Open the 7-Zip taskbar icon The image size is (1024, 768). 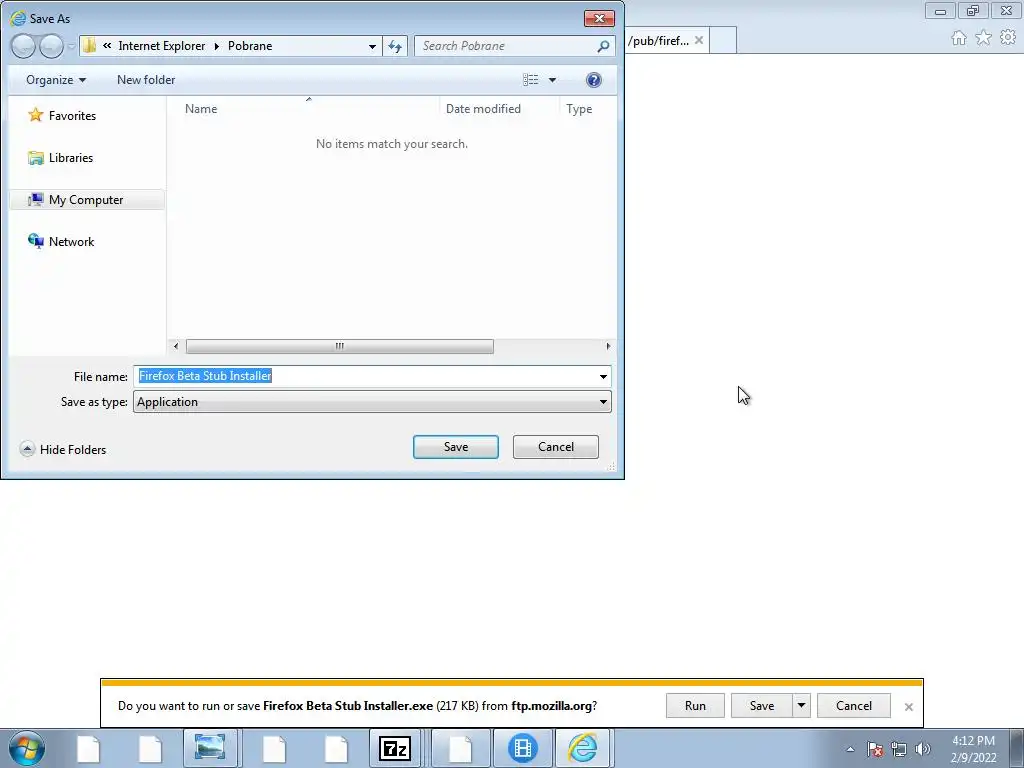[x=395, y=748]
